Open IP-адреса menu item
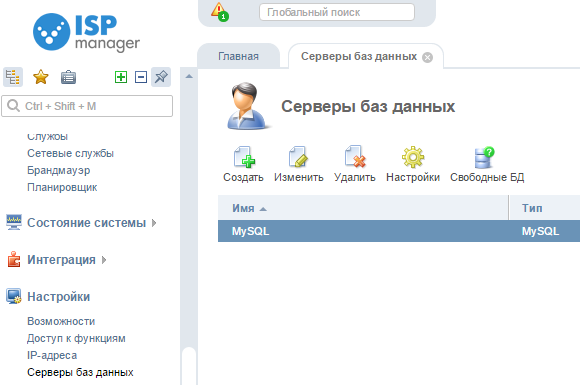 (52, 355)
